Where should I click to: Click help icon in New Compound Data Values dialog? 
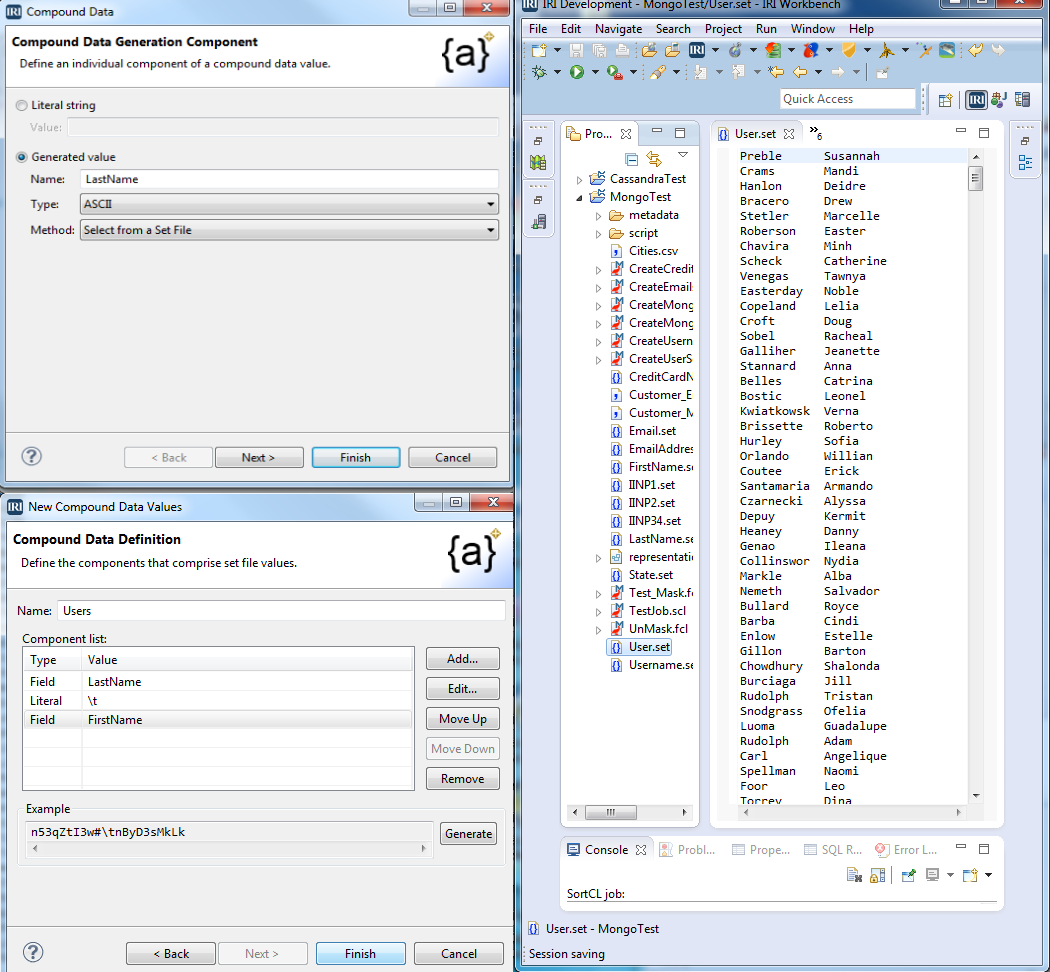(x=33, y=952)
